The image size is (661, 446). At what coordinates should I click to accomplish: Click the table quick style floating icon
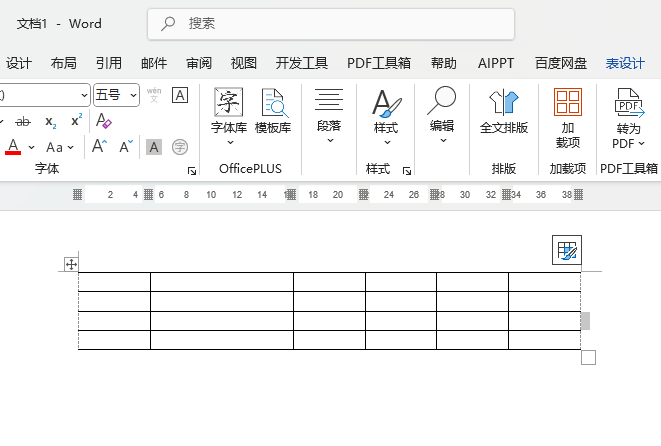coord(567,250)
